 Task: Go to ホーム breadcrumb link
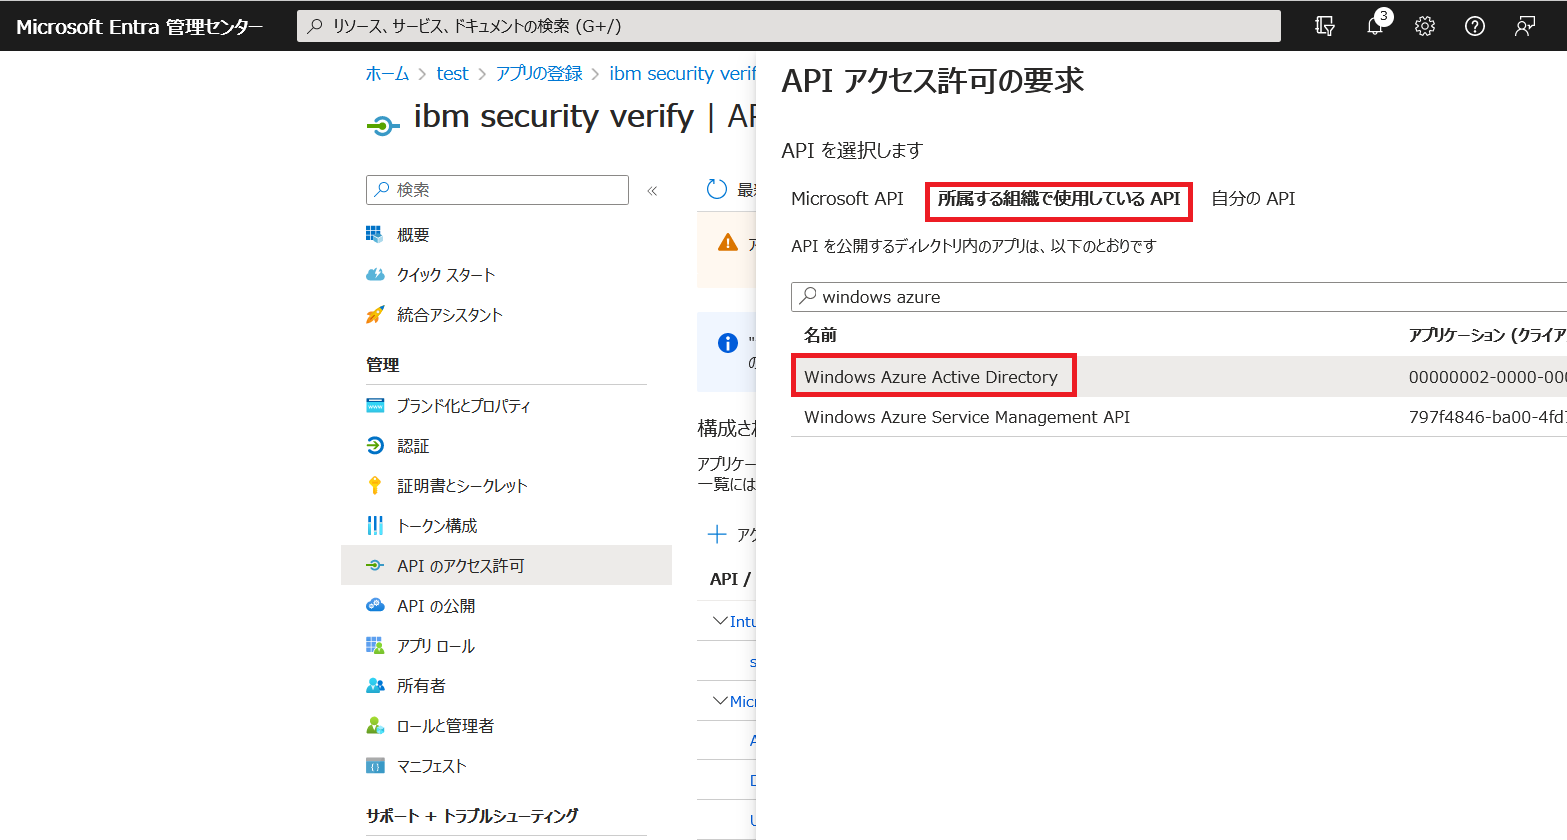point(387,73)
